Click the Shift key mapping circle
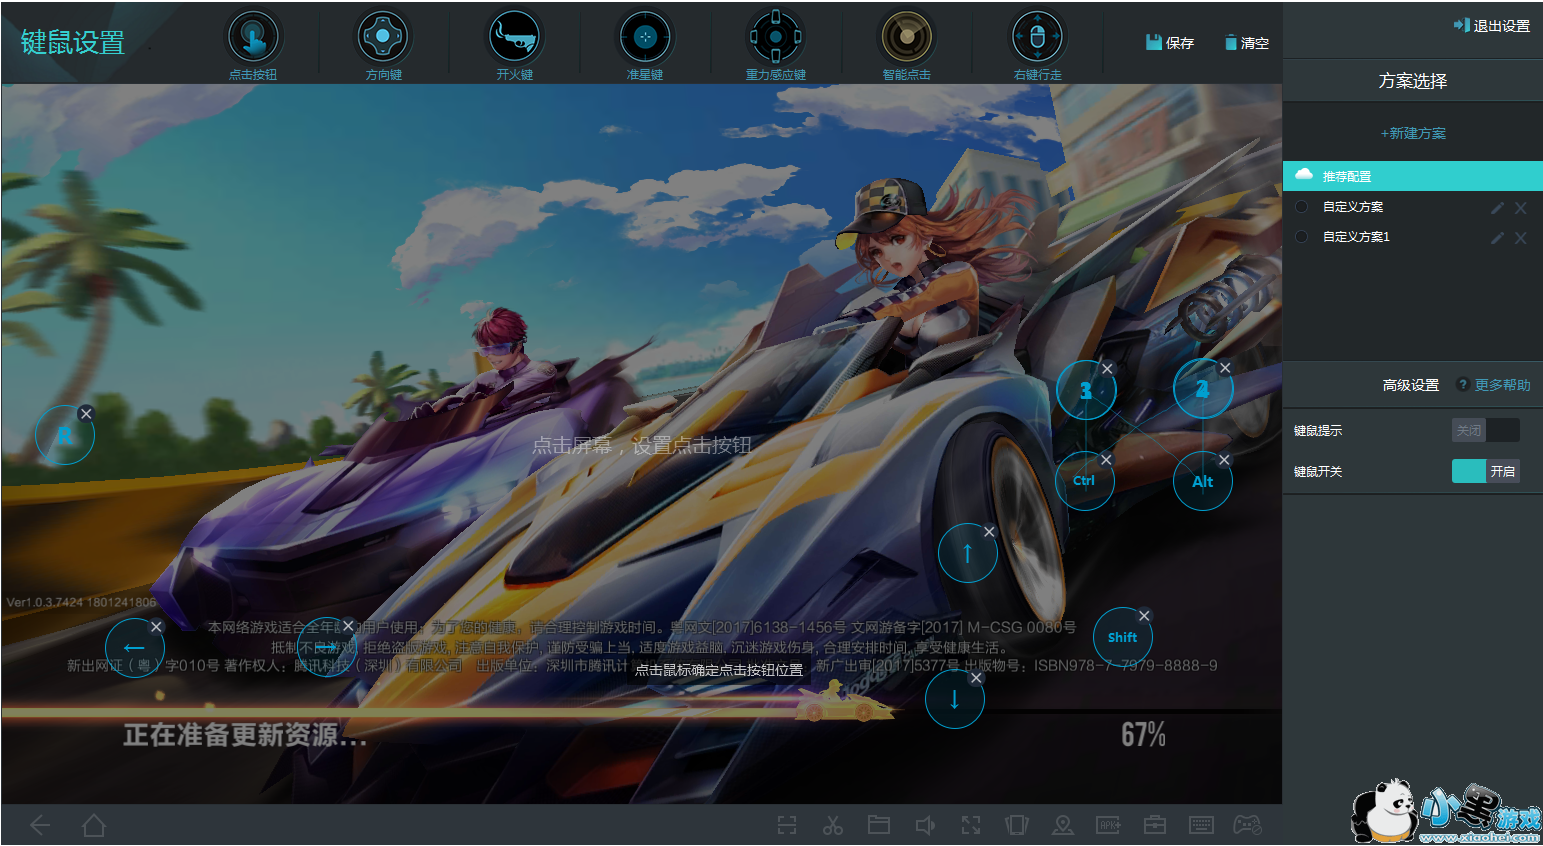The image size is (1543, 846). click(x=1123, y=637)
